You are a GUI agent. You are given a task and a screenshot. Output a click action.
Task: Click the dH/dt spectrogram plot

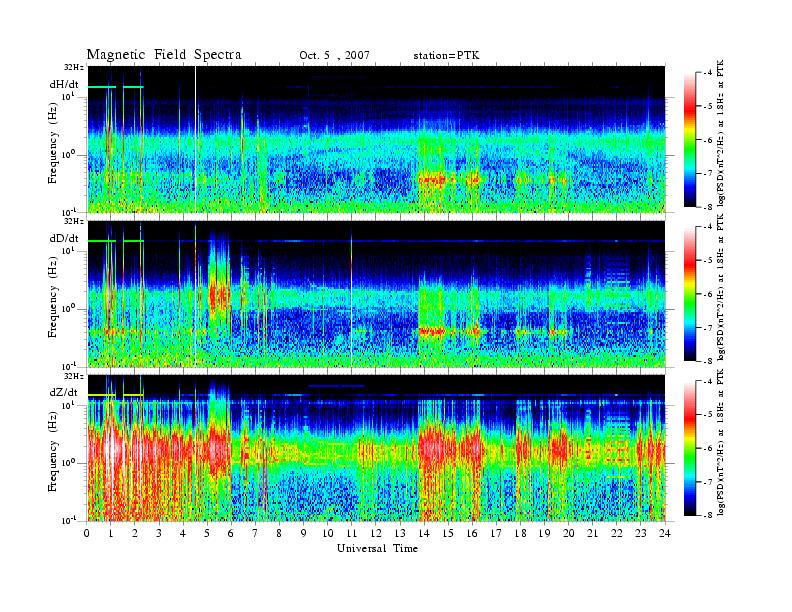tap(376, 139)
